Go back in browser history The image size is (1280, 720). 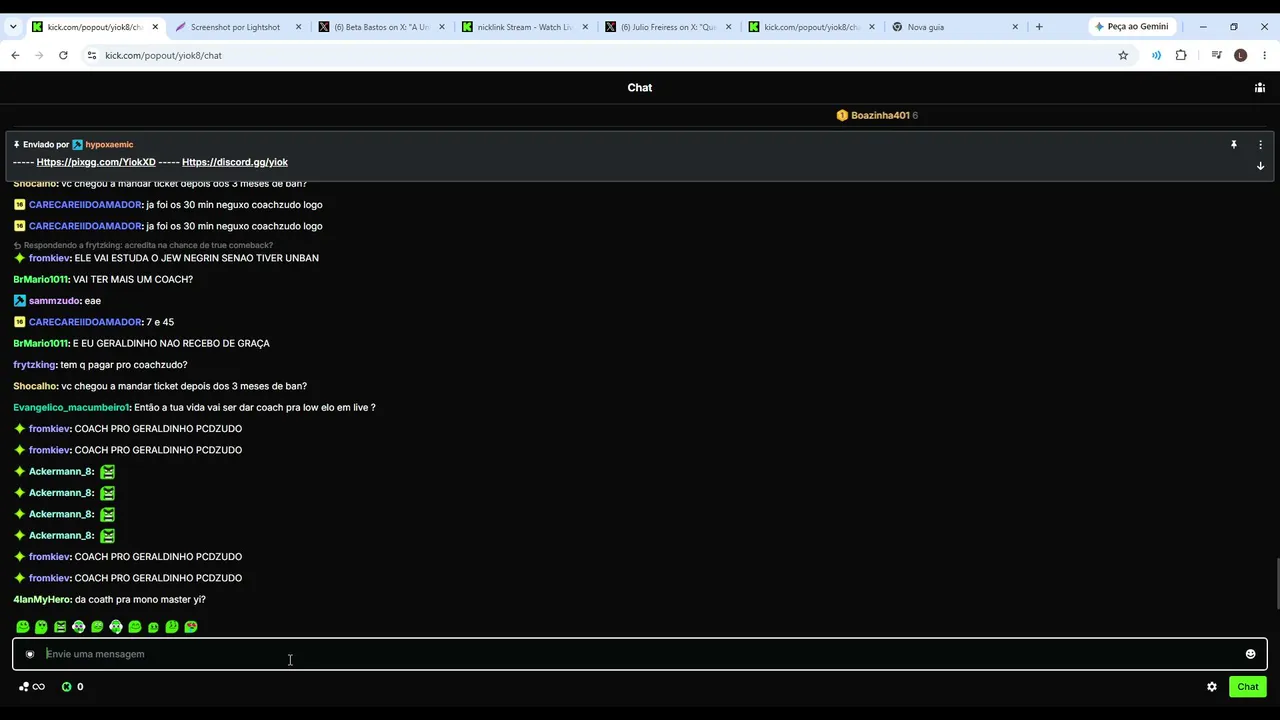coord(15,55)
